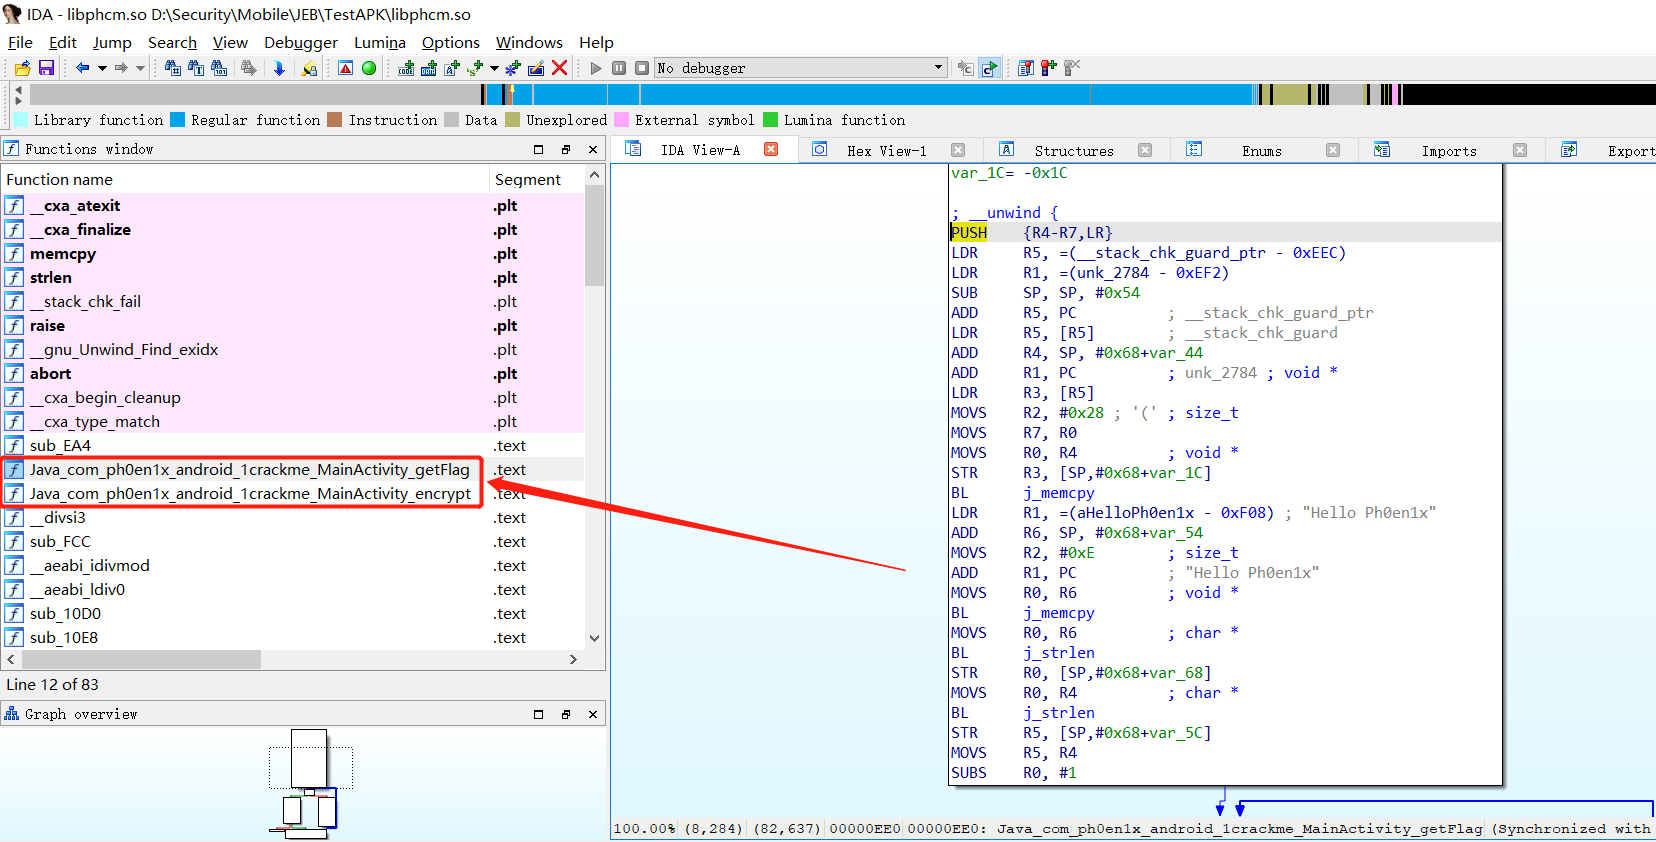Screen dimensions: 1656x842
Task: Select the sub_EA4 function row
Action: [x=293, y=445]
